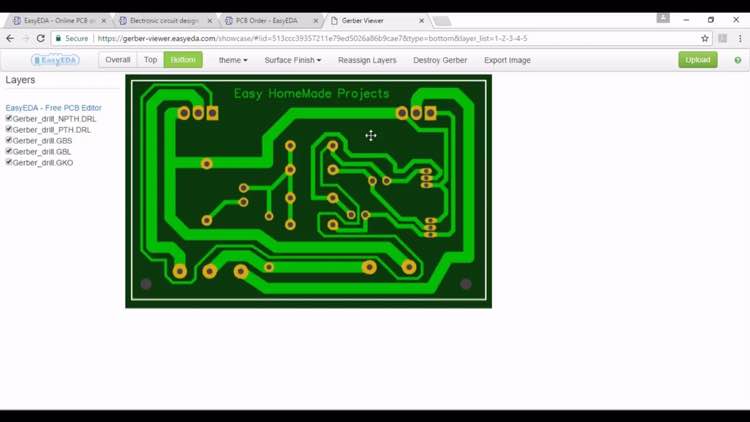This screenshot has height=422, width=750.
Task: Click the Gerber_drill.GBL layer name
Action: click(x=42, y=152)
